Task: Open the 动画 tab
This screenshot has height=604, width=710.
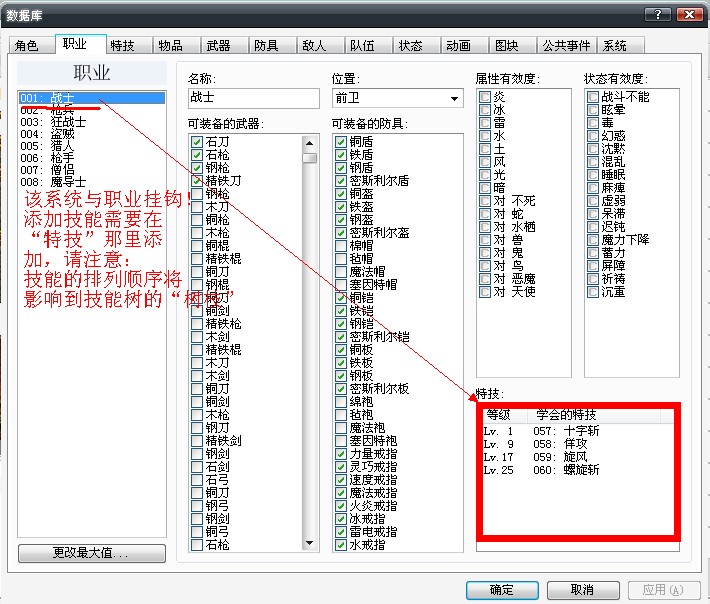Action: pos(465,45)
